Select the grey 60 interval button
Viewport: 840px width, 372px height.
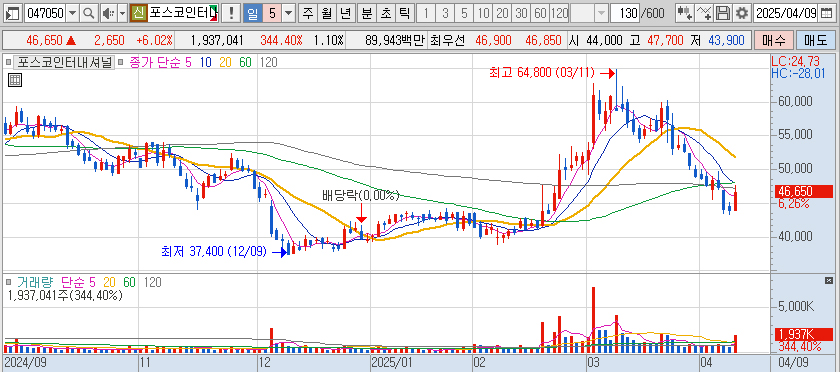[x=540, y=13]
